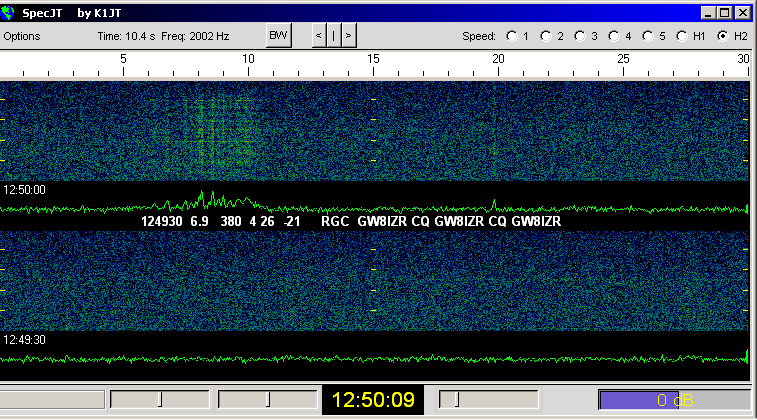Click the BW bandwidth button
Screen dimensions: 757x420
(279, 36)
